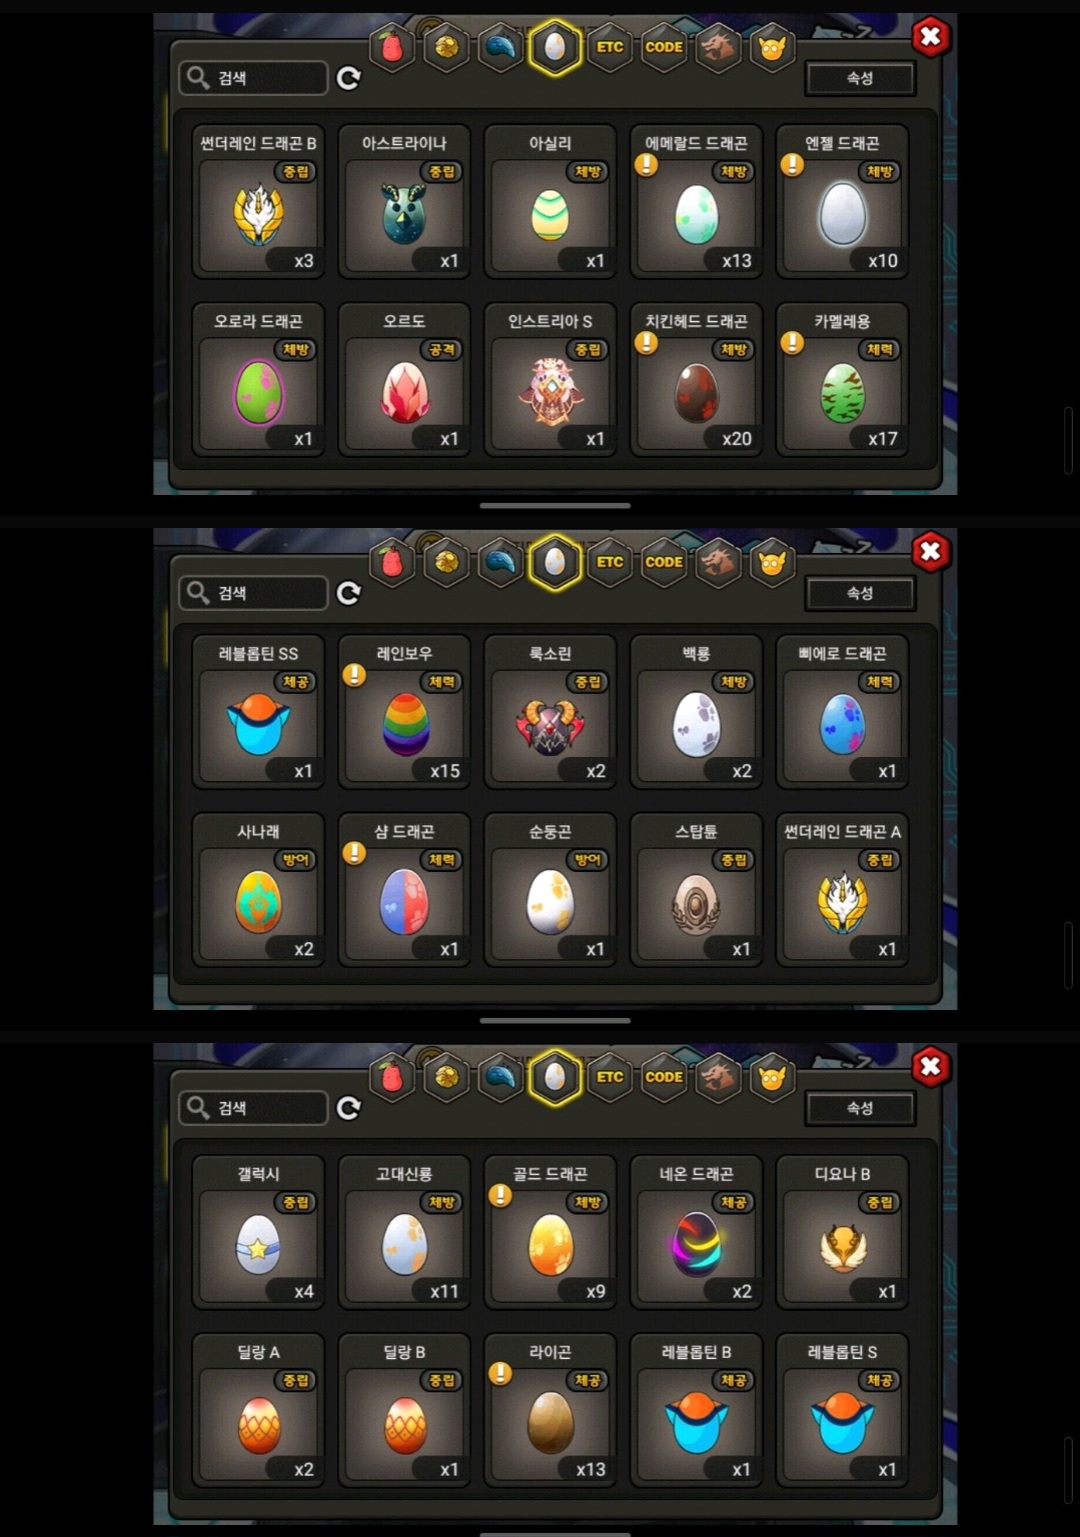Select the 레블롭틴 SS egg
This screenshot has width=1080, height=1537.
point(258,711)
